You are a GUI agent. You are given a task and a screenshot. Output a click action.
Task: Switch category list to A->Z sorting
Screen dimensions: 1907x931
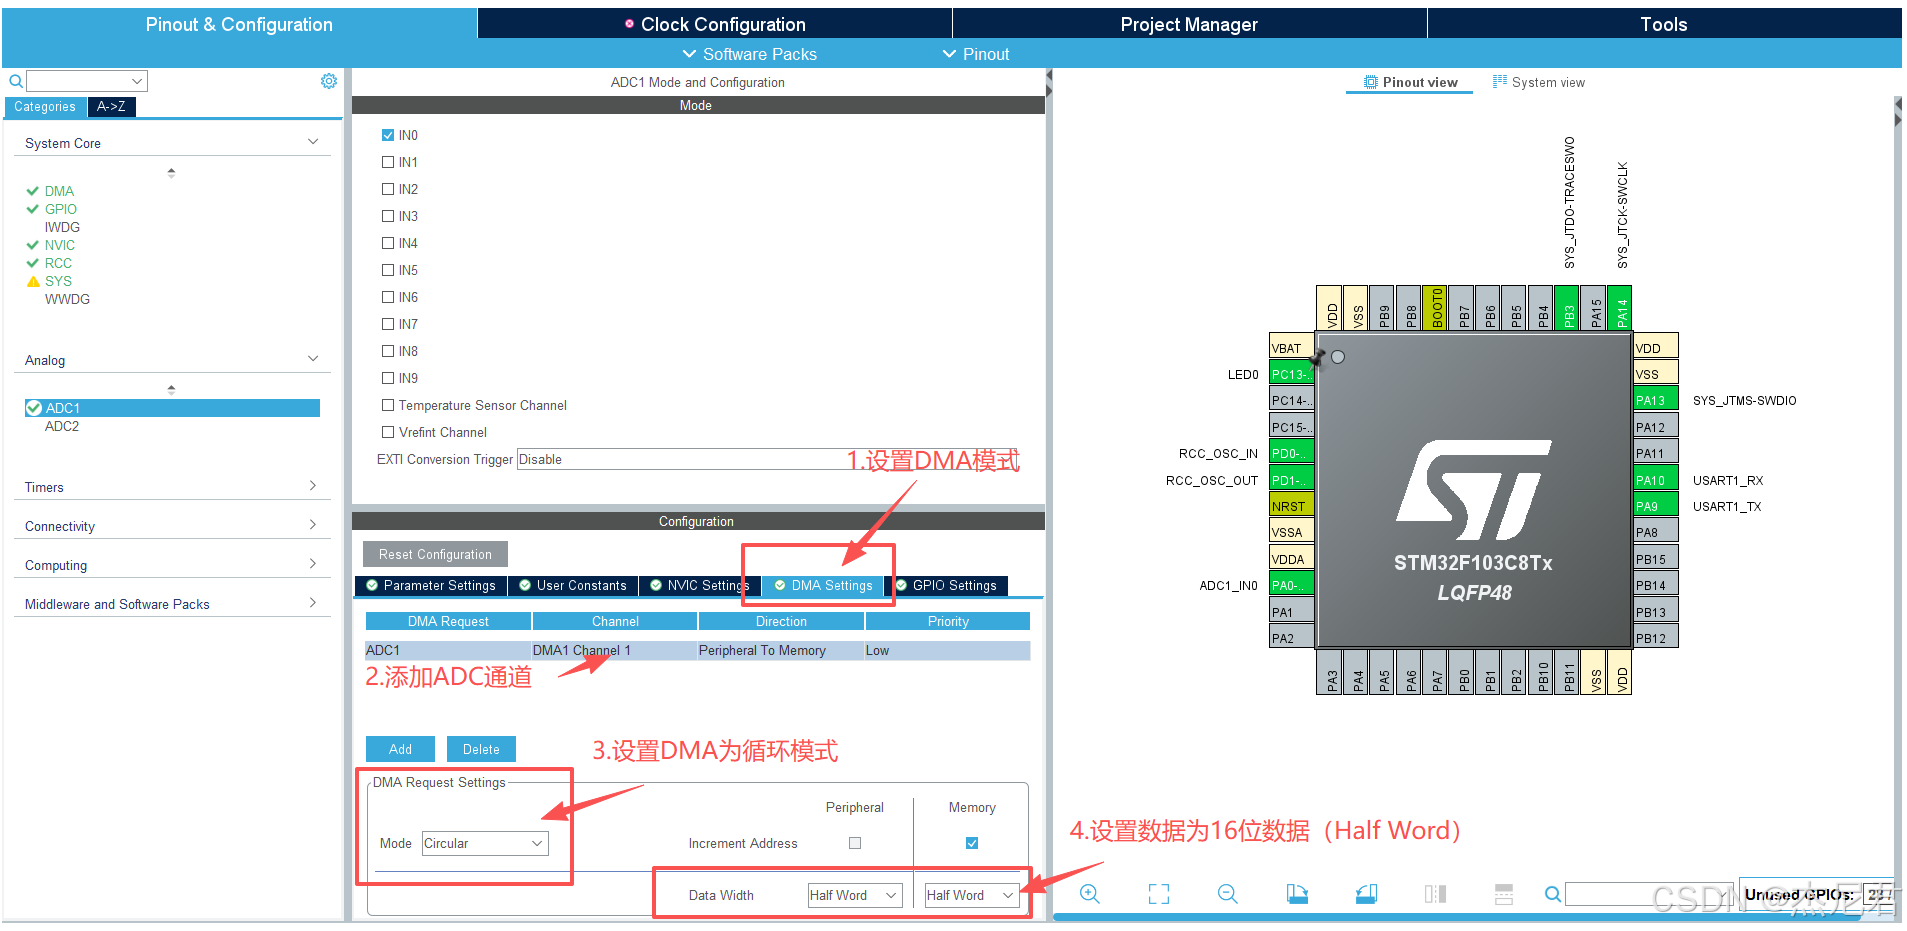(111, 106)
